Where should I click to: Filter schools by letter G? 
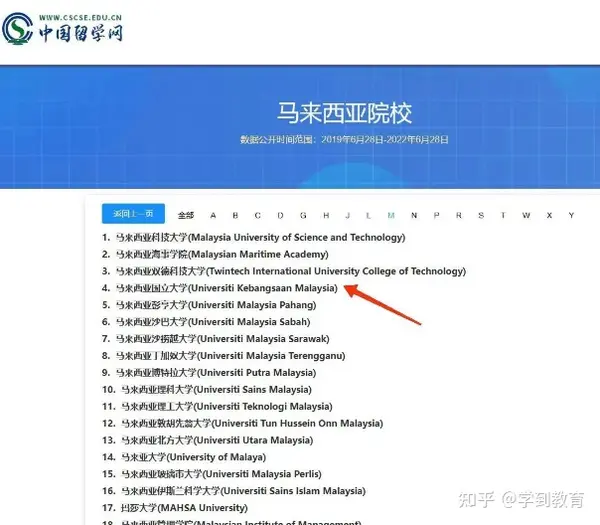(303, 215)
